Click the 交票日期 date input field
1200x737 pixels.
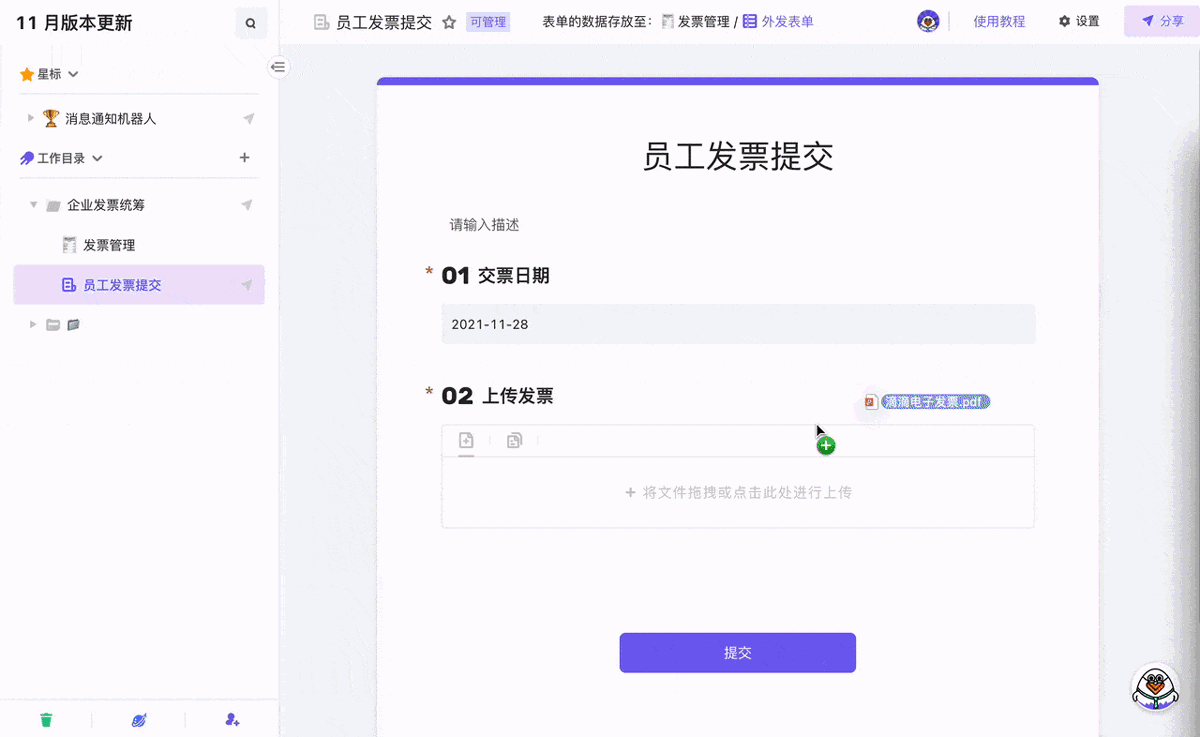(737, 325)
